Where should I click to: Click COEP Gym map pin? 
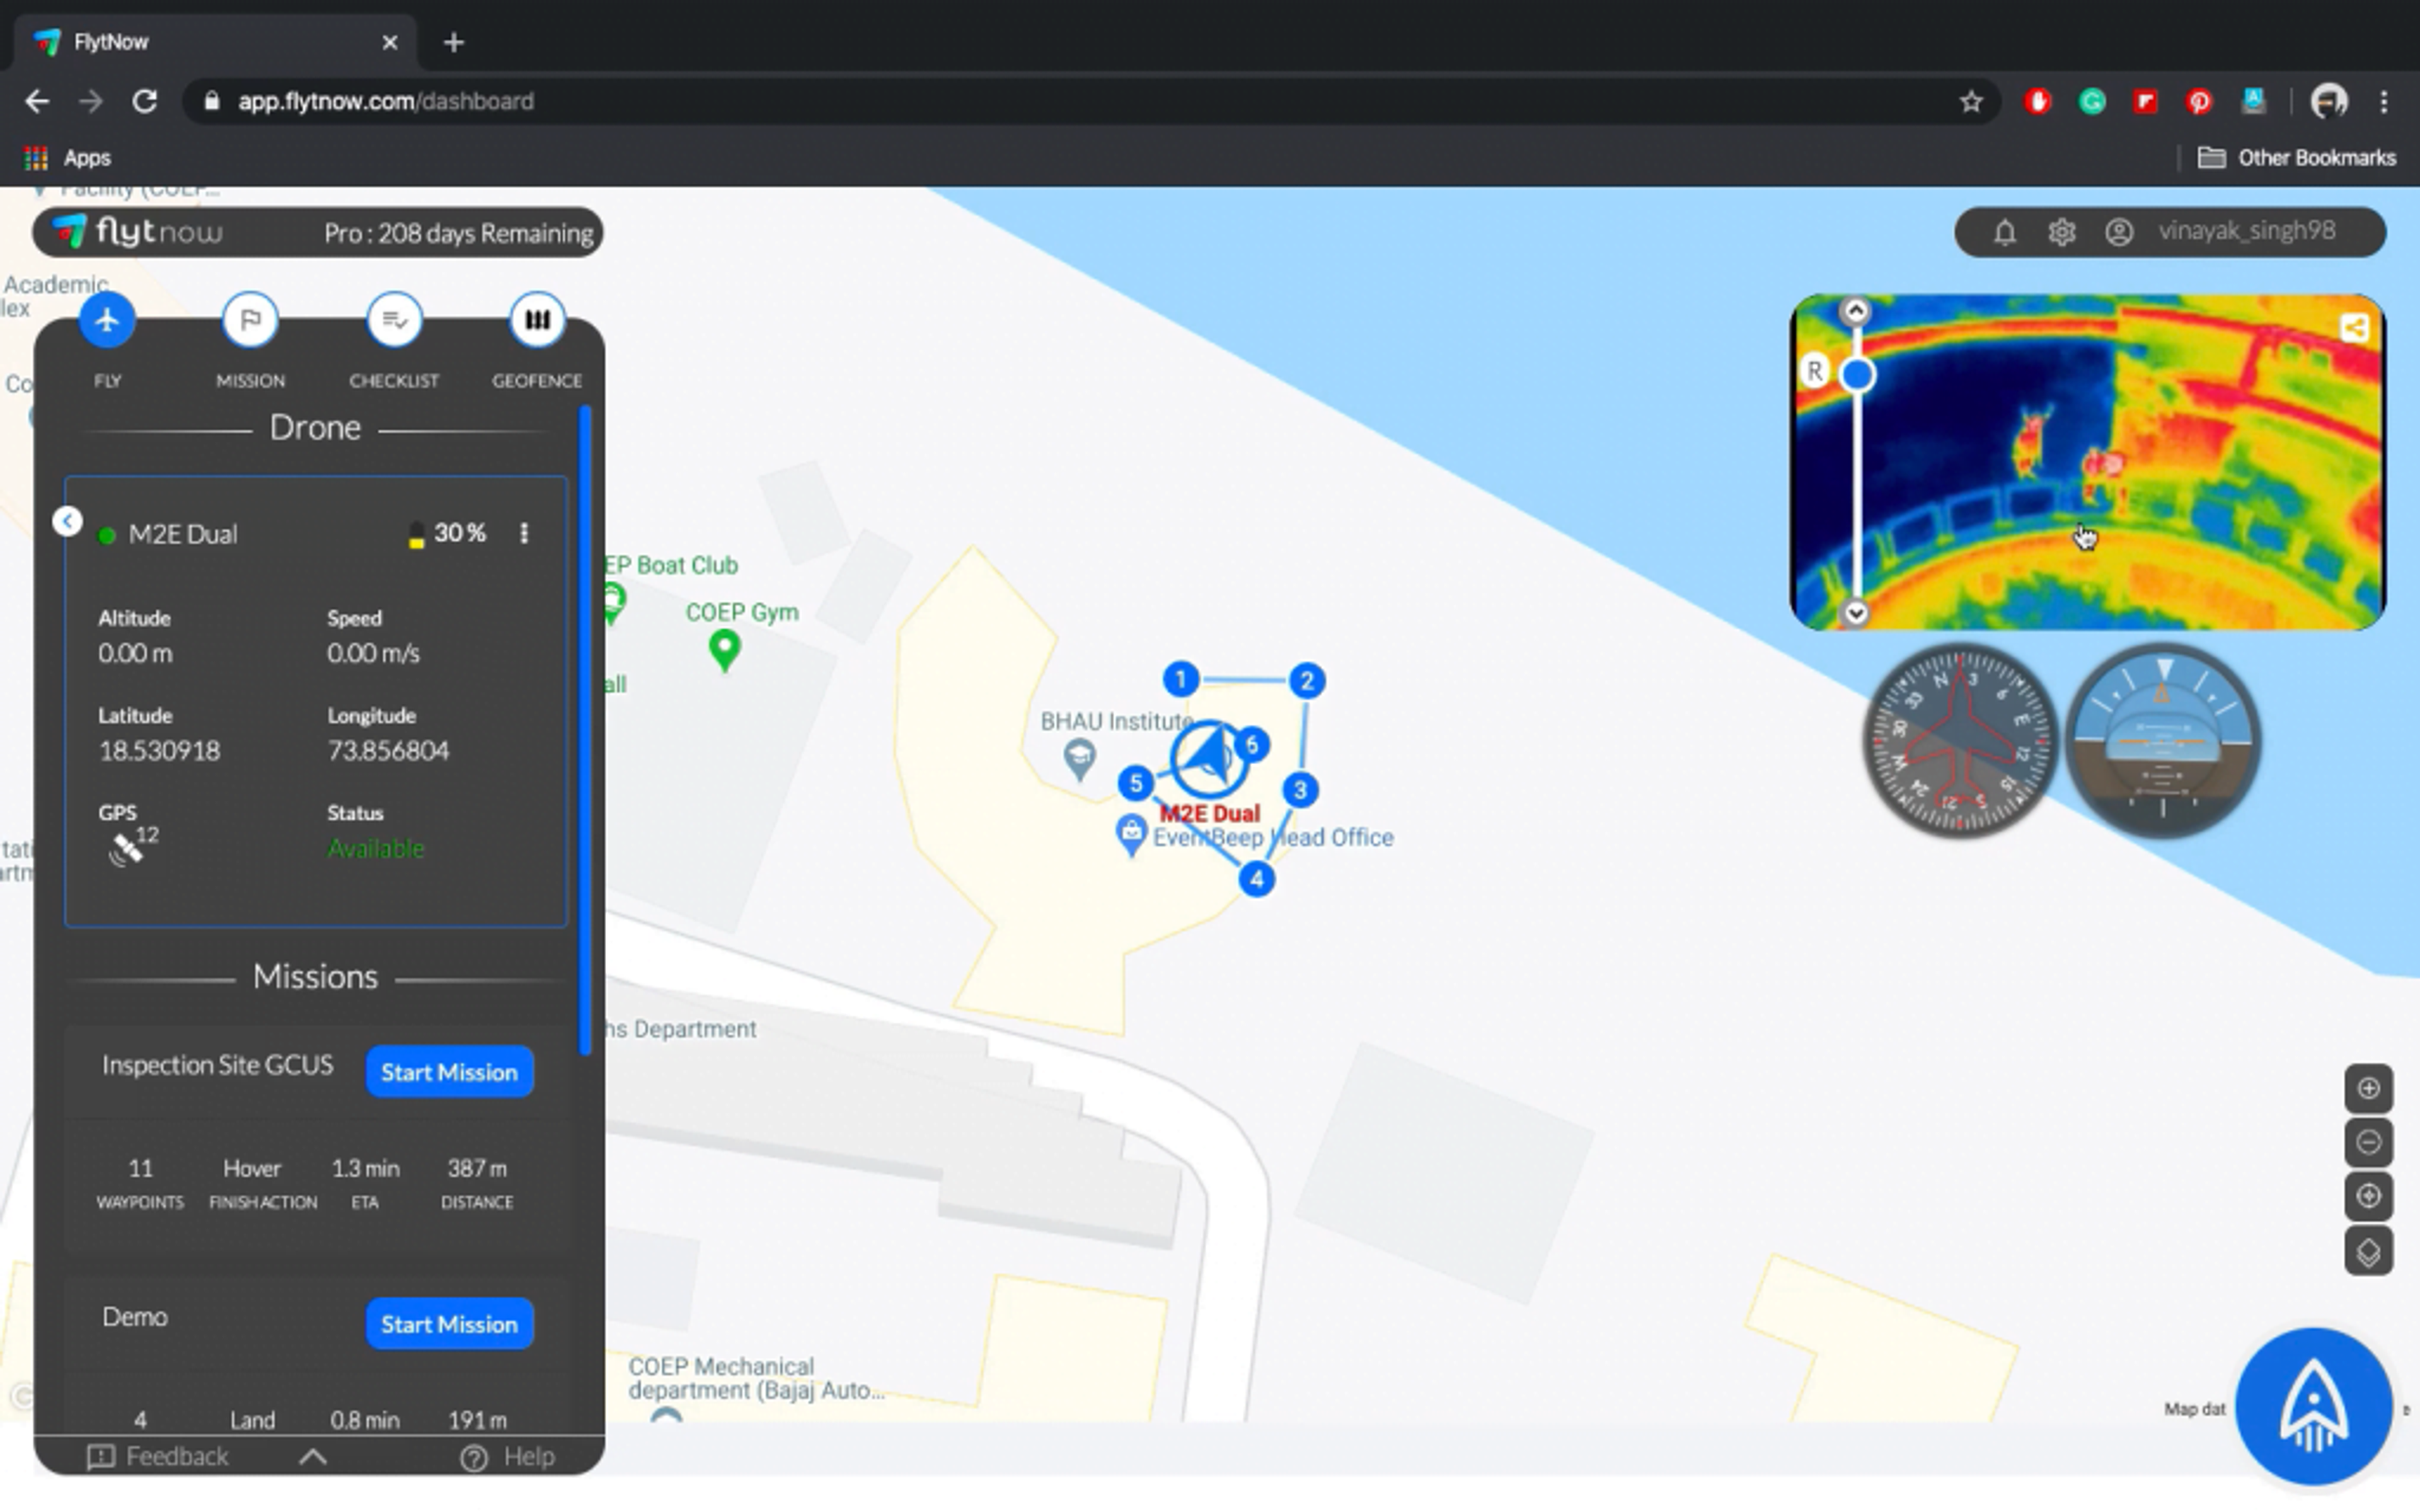[725, 651]
